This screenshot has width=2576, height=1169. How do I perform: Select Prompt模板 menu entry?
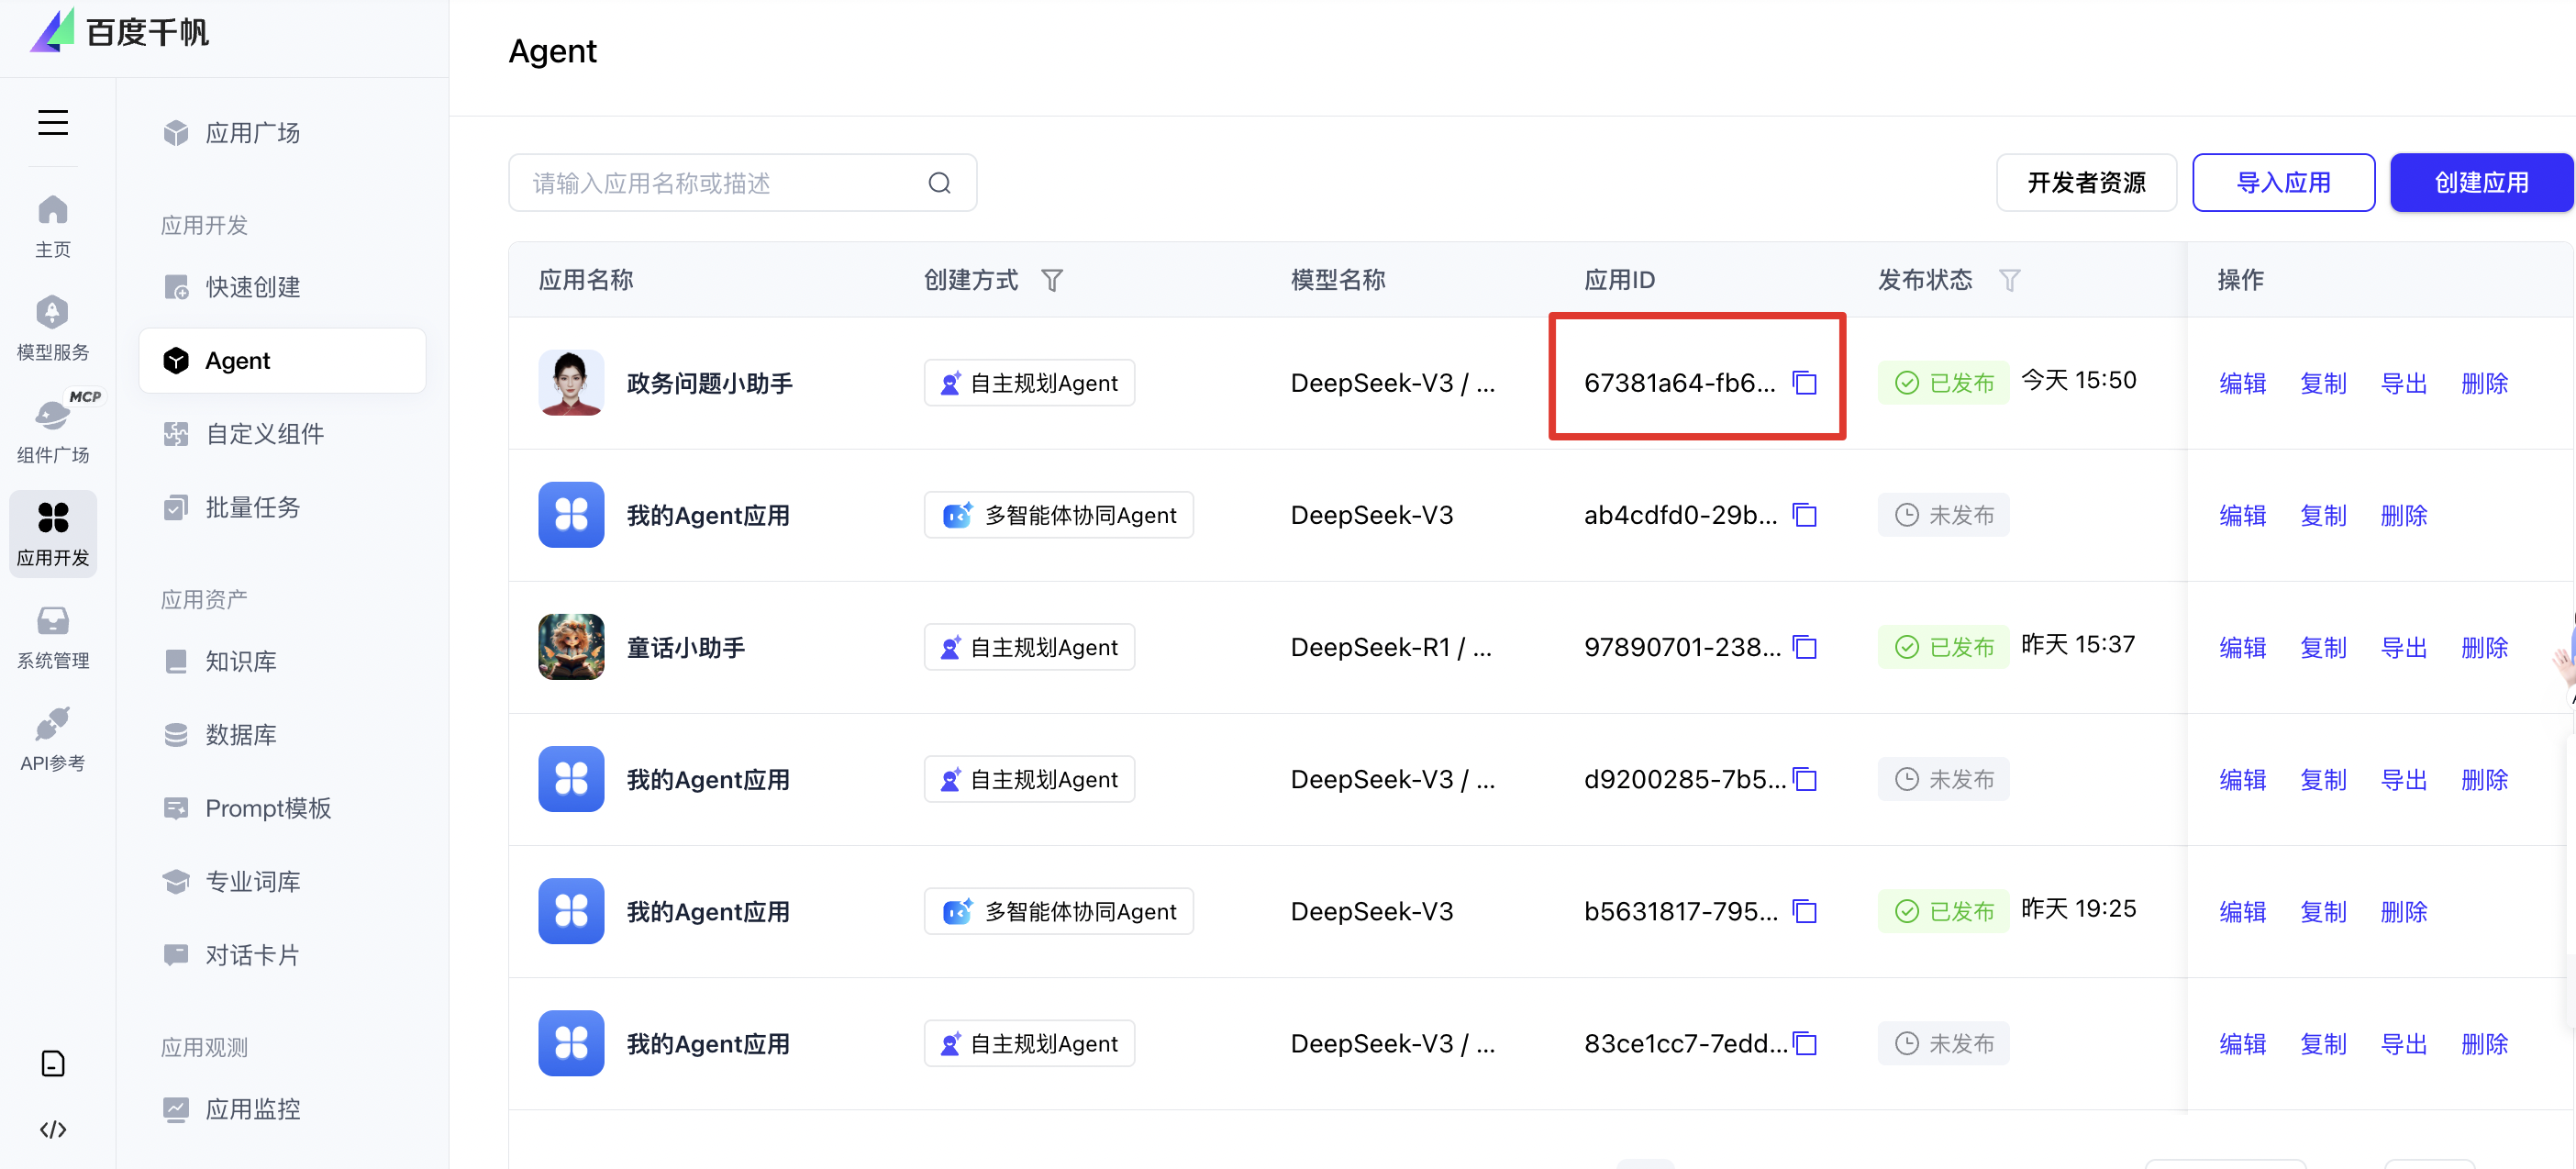[267, 808]
